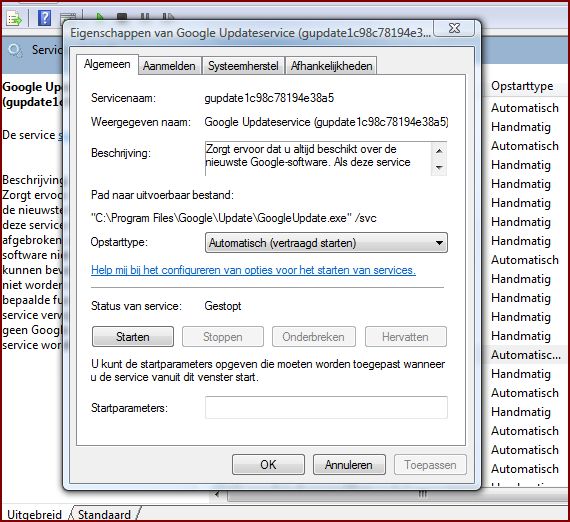Open the help link about configuring services
The image size is (570, 522).
click(253, 270)
